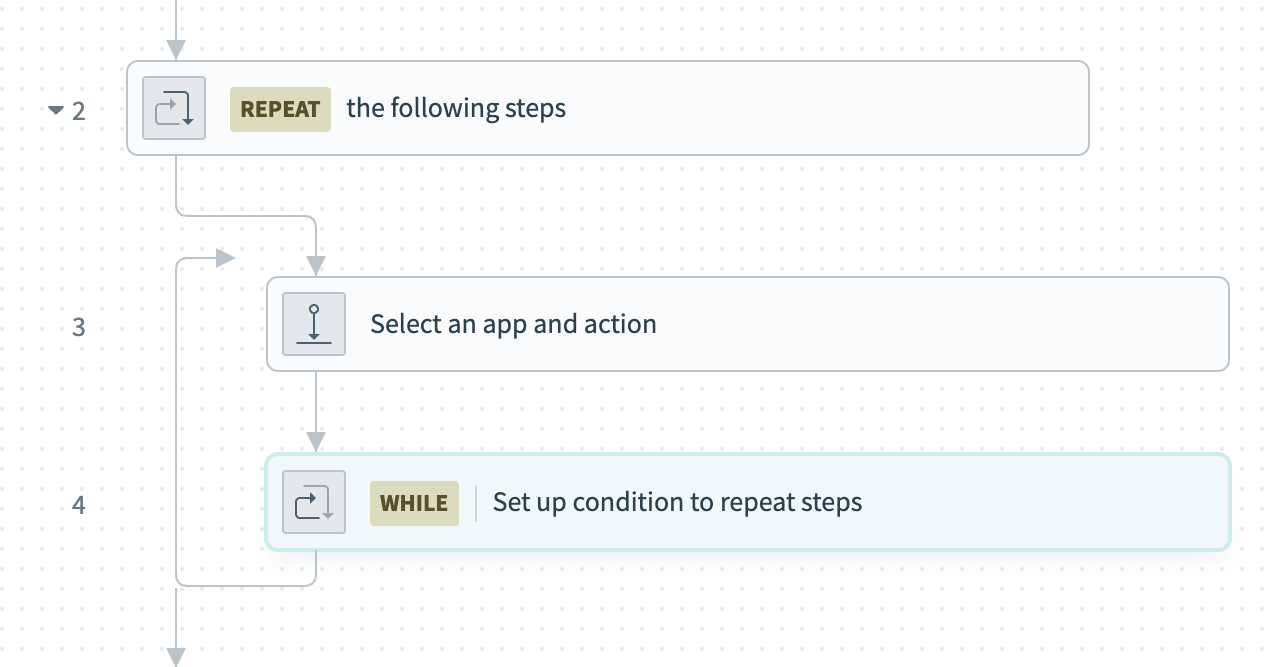The image size is (1274, 667).
Task: Click the WHILE badge label
Action: 414,504
